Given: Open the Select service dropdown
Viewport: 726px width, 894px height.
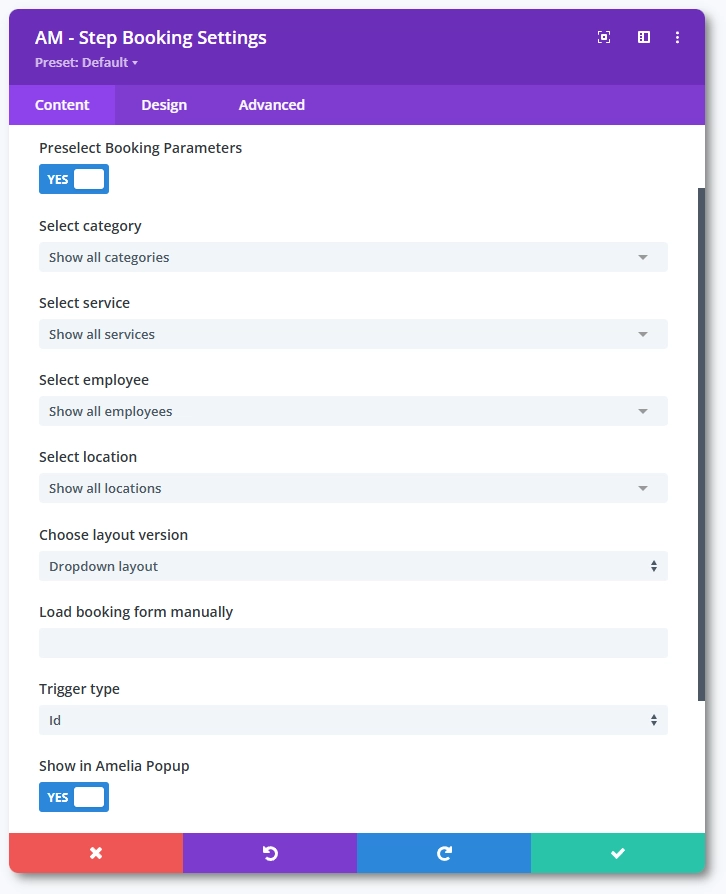Looking at the screenshot, I should click(353, 334).
